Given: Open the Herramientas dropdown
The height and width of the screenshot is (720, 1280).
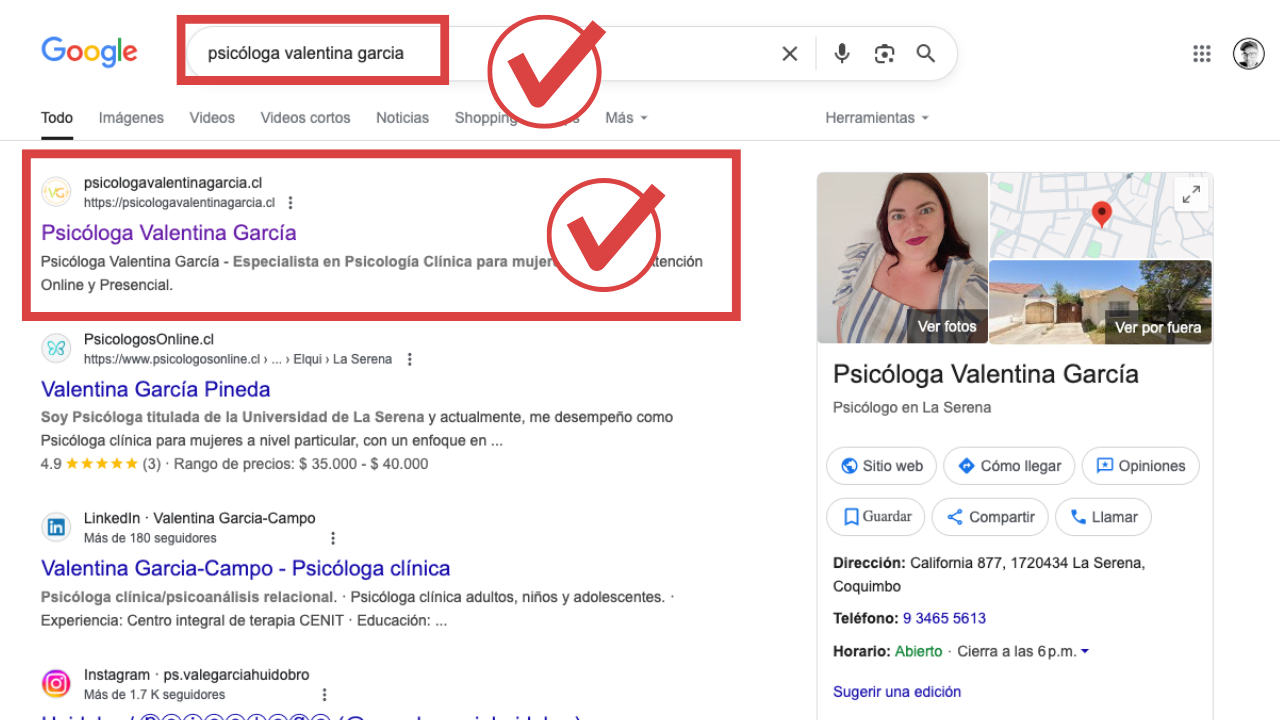Looking at the screenshot, I should [x=877, y=118].
